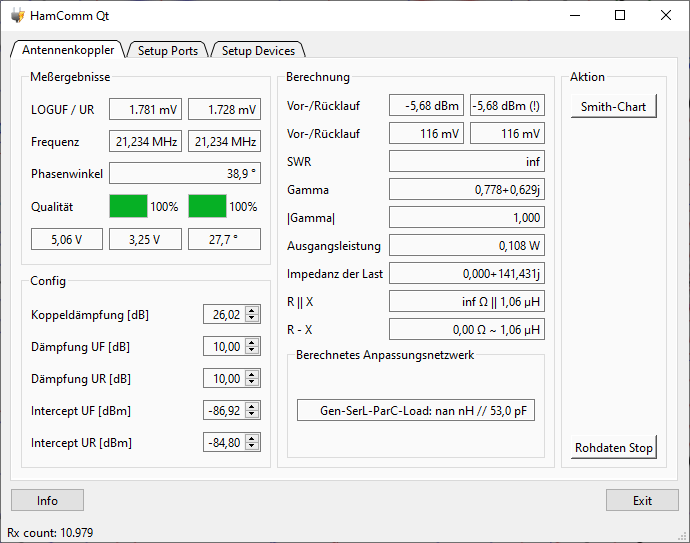Decrease Intercept UR with down arrow
690x543 pixels.
coord(252,447)
